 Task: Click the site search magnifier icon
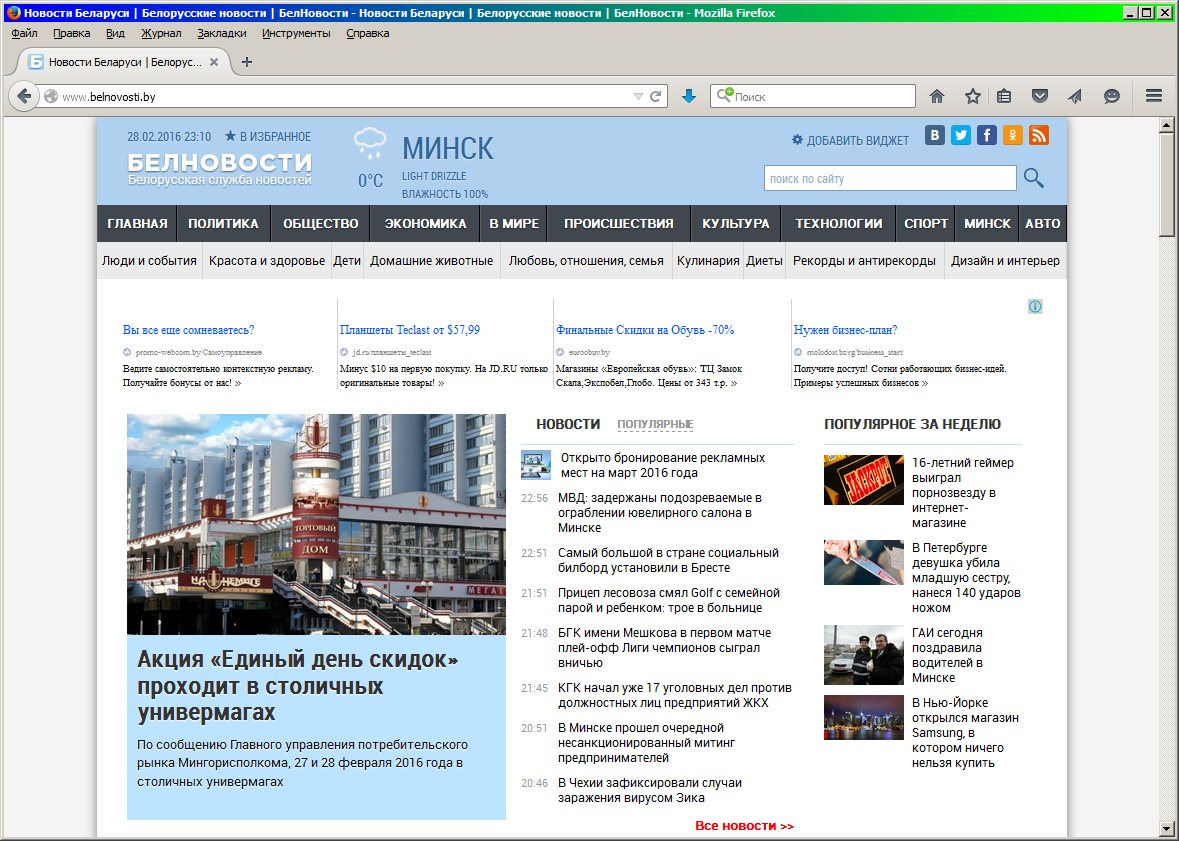(1034, 179)
